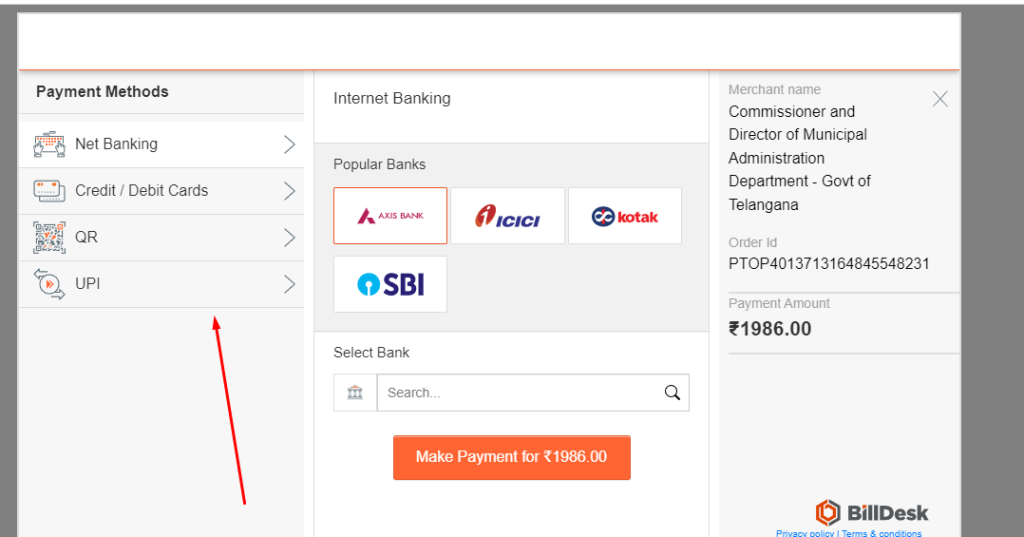Expand the QR payment chevron
The width and height of the screenshot is (1024, 537).
[x=289, y=237]
